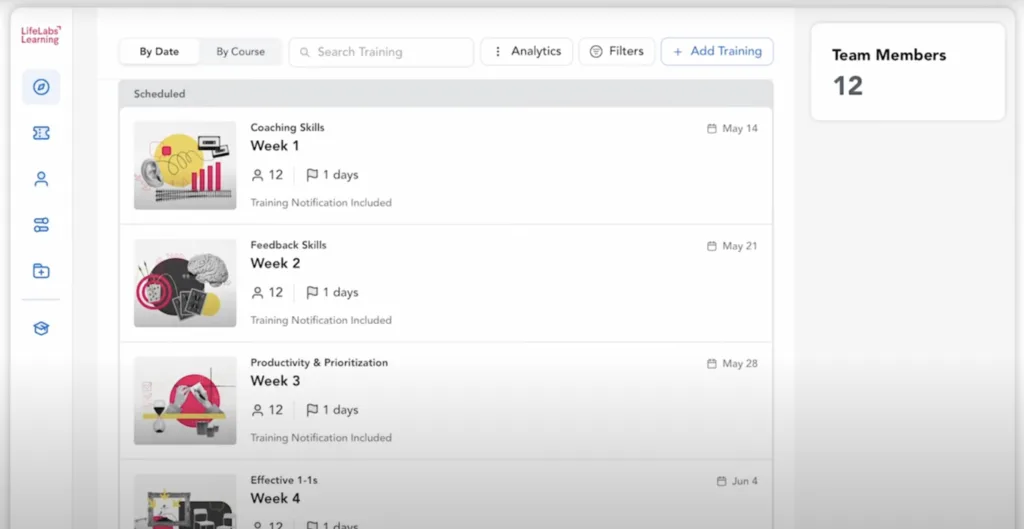Click the attendee person icon in Week 1
This screenshot has height=529, width=1024.
point(257,175)
